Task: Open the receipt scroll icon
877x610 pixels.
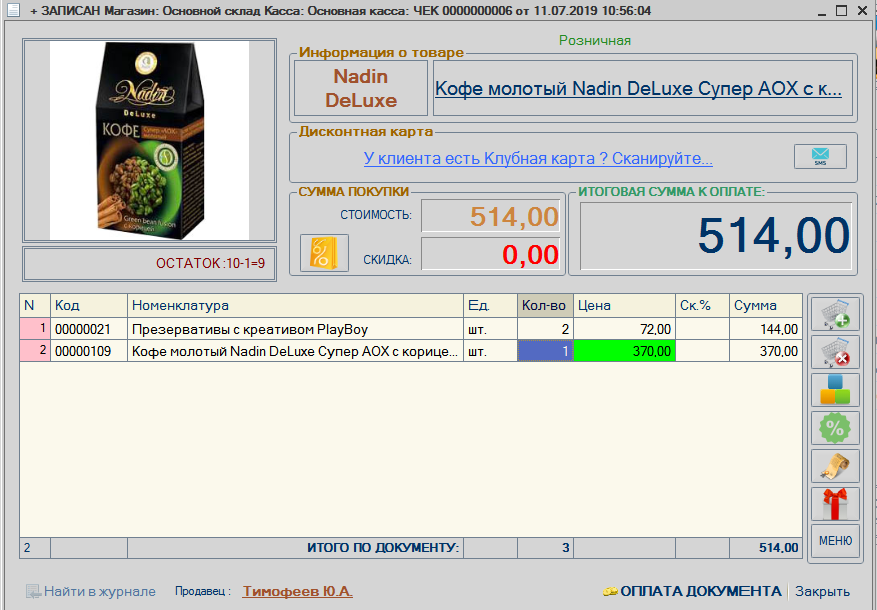Action: coord(835,466)
